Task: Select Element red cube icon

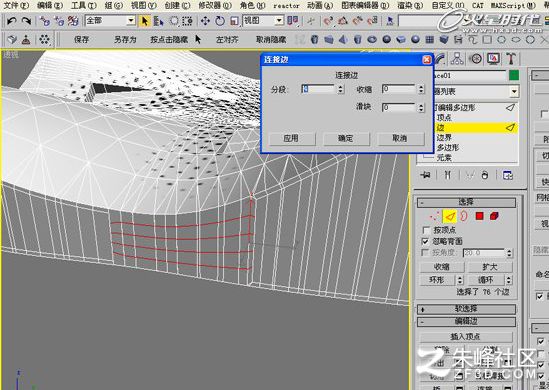Action: coord(494,216)
